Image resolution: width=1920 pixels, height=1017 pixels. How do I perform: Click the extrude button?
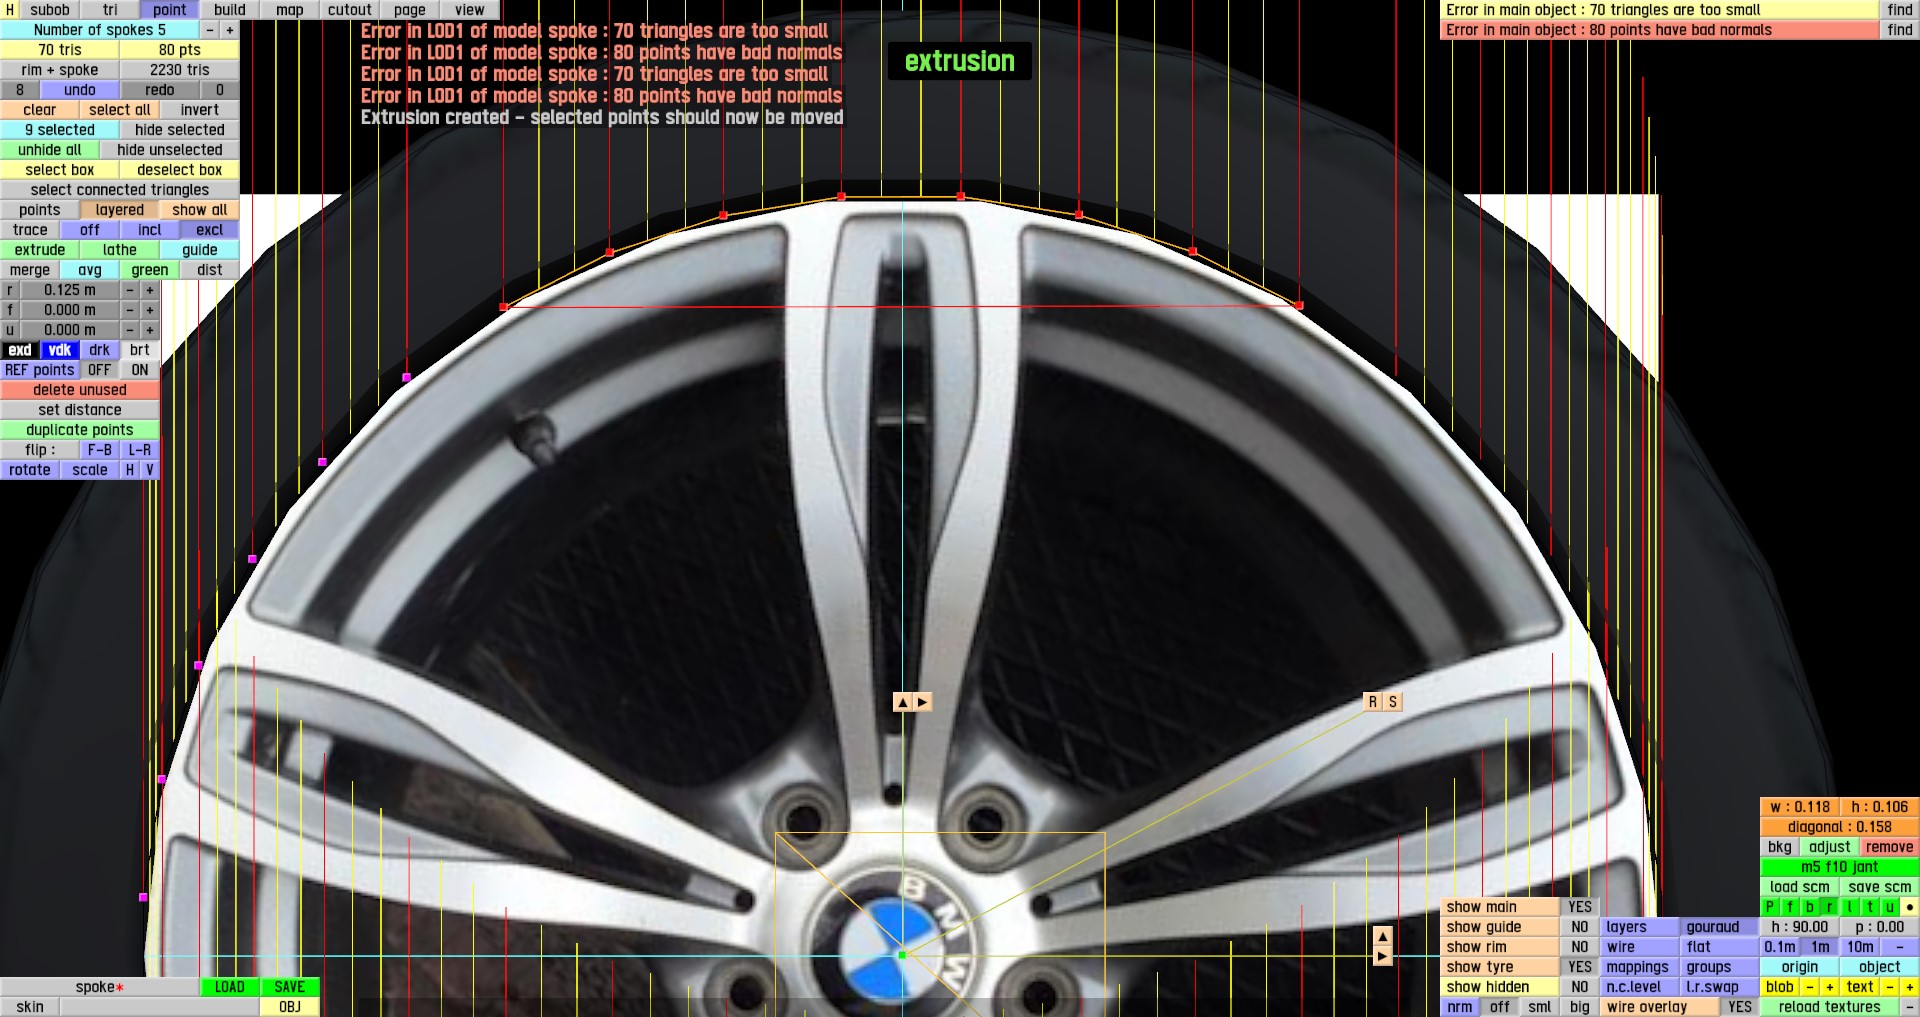pos(40,250)
